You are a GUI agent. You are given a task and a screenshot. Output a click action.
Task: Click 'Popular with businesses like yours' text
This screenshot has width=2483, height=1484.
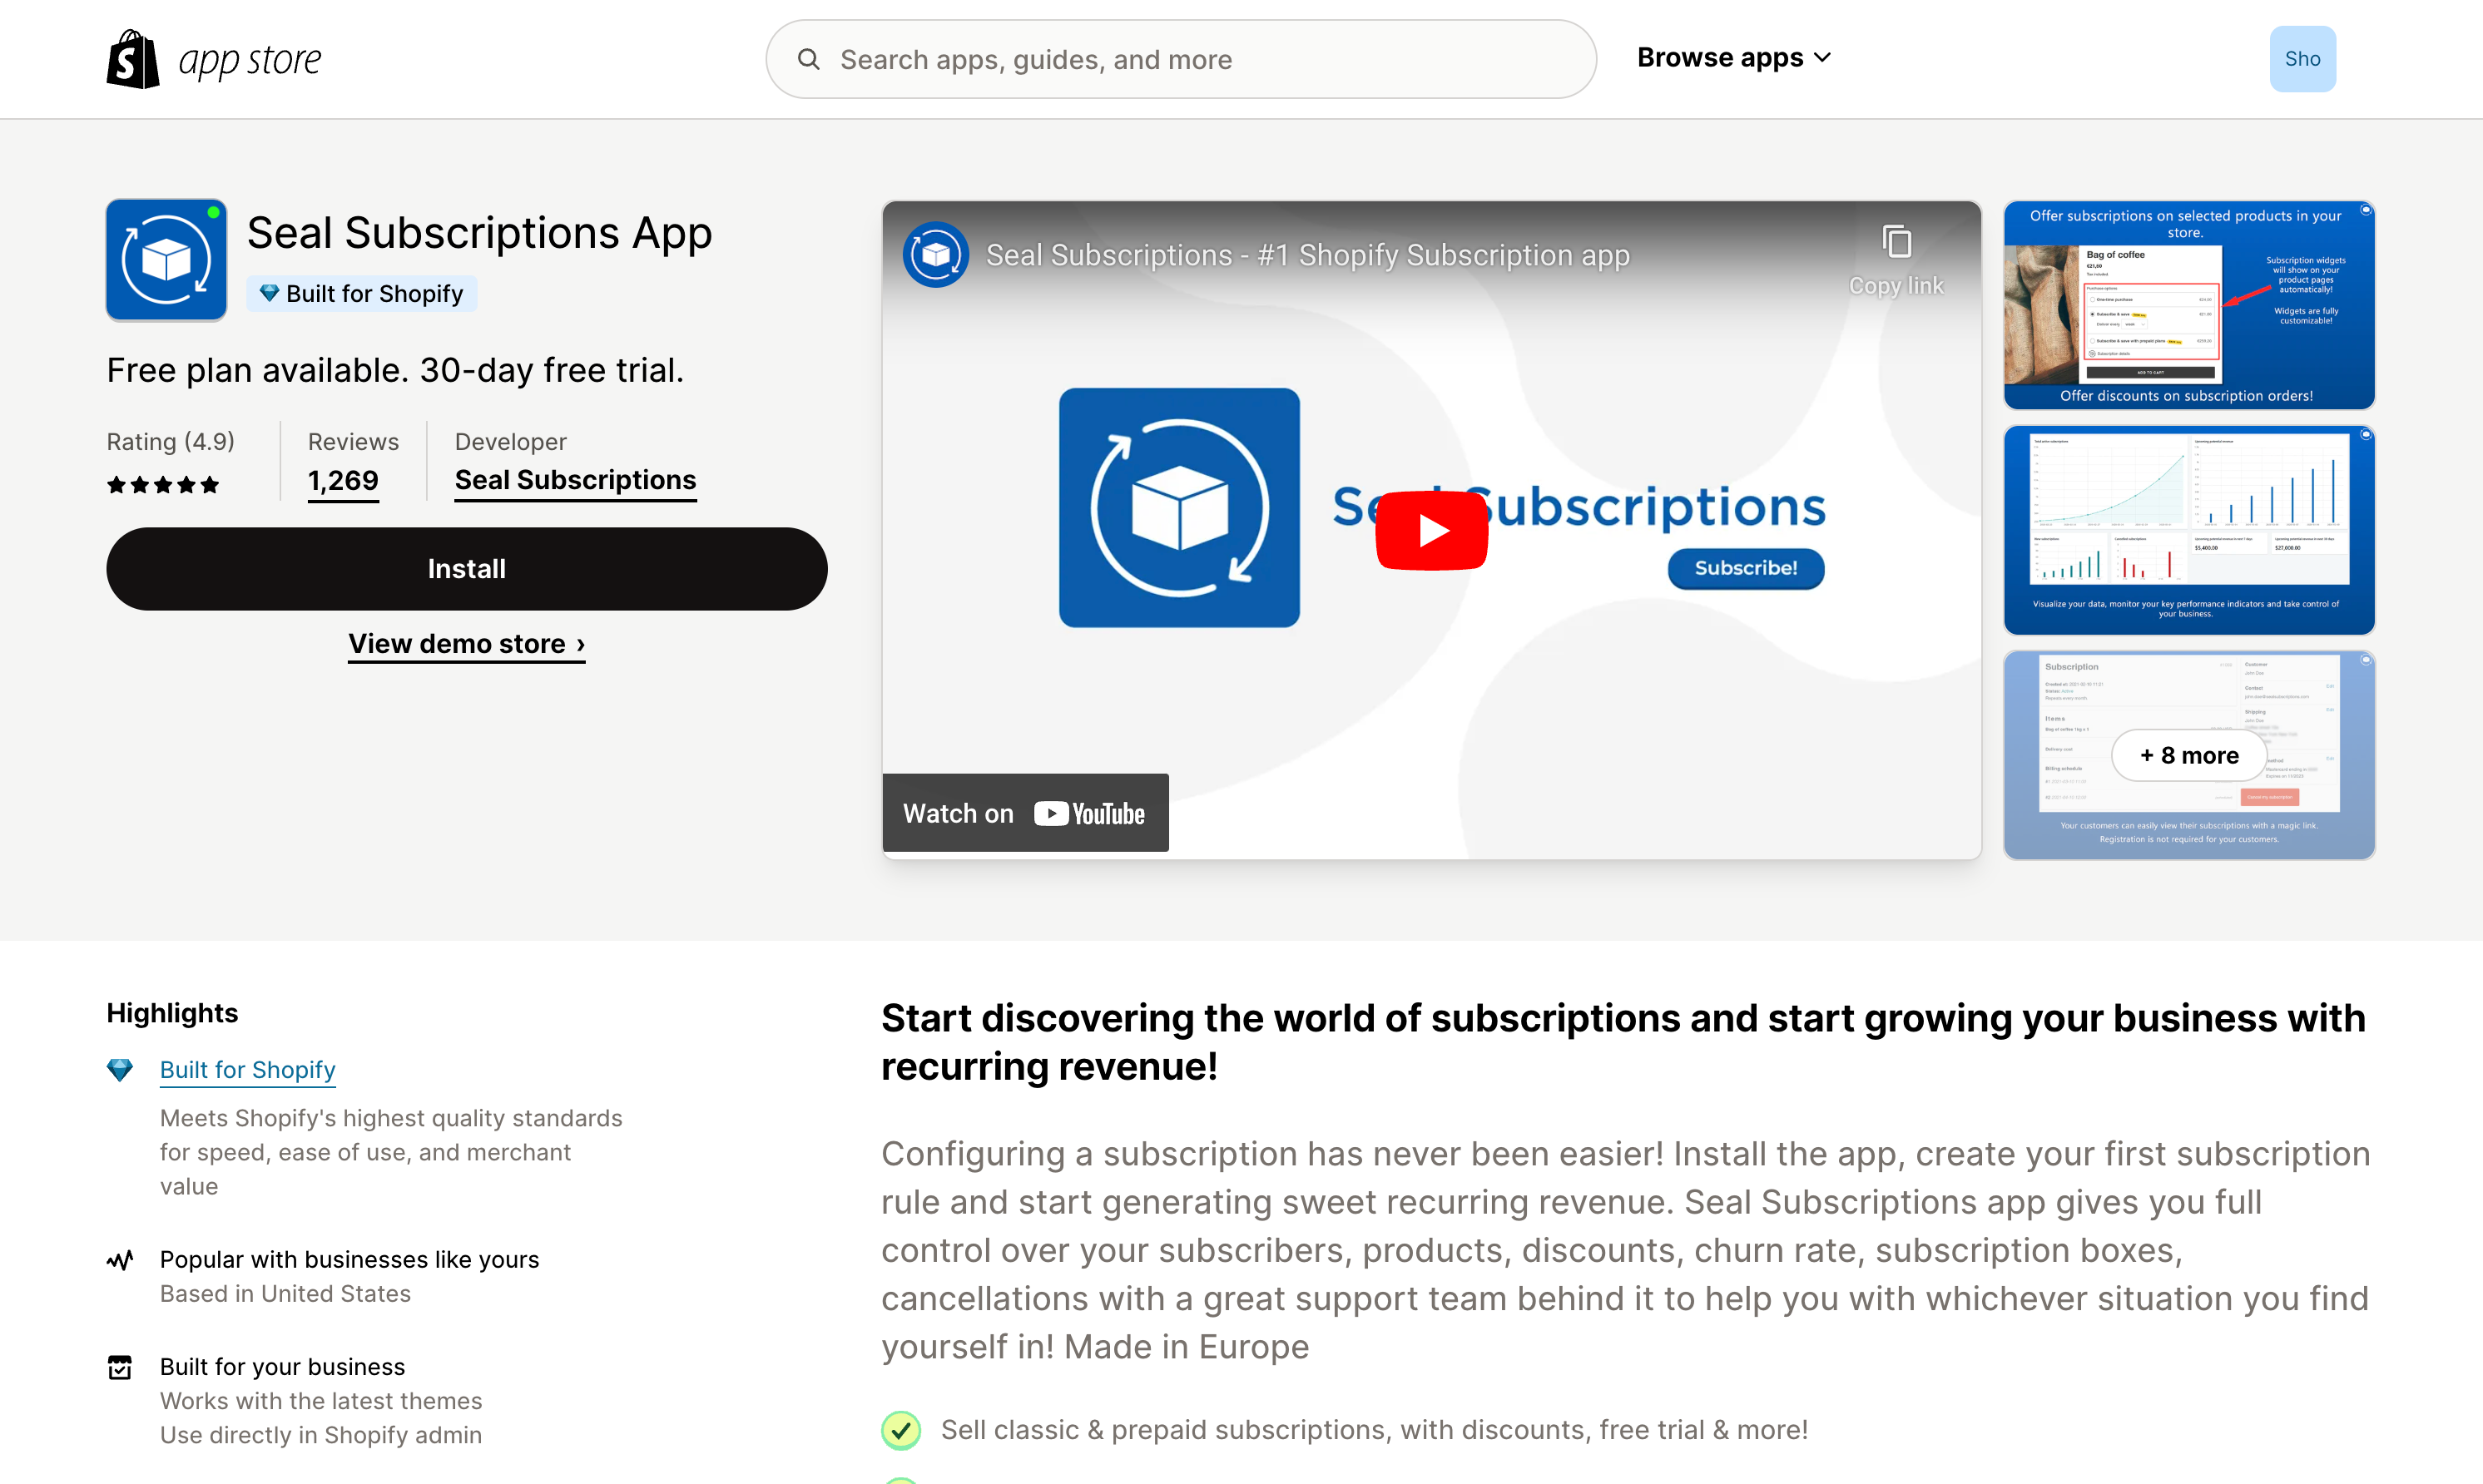[x=349, y=1260]
